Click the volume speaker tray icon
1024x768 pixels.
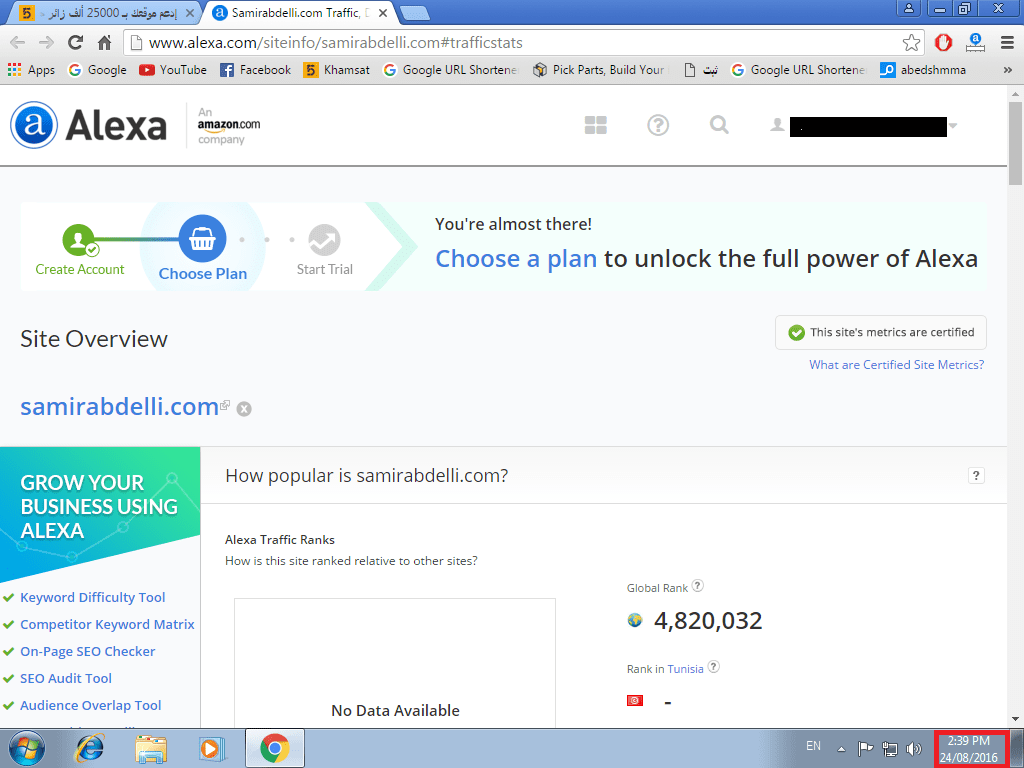914,748
